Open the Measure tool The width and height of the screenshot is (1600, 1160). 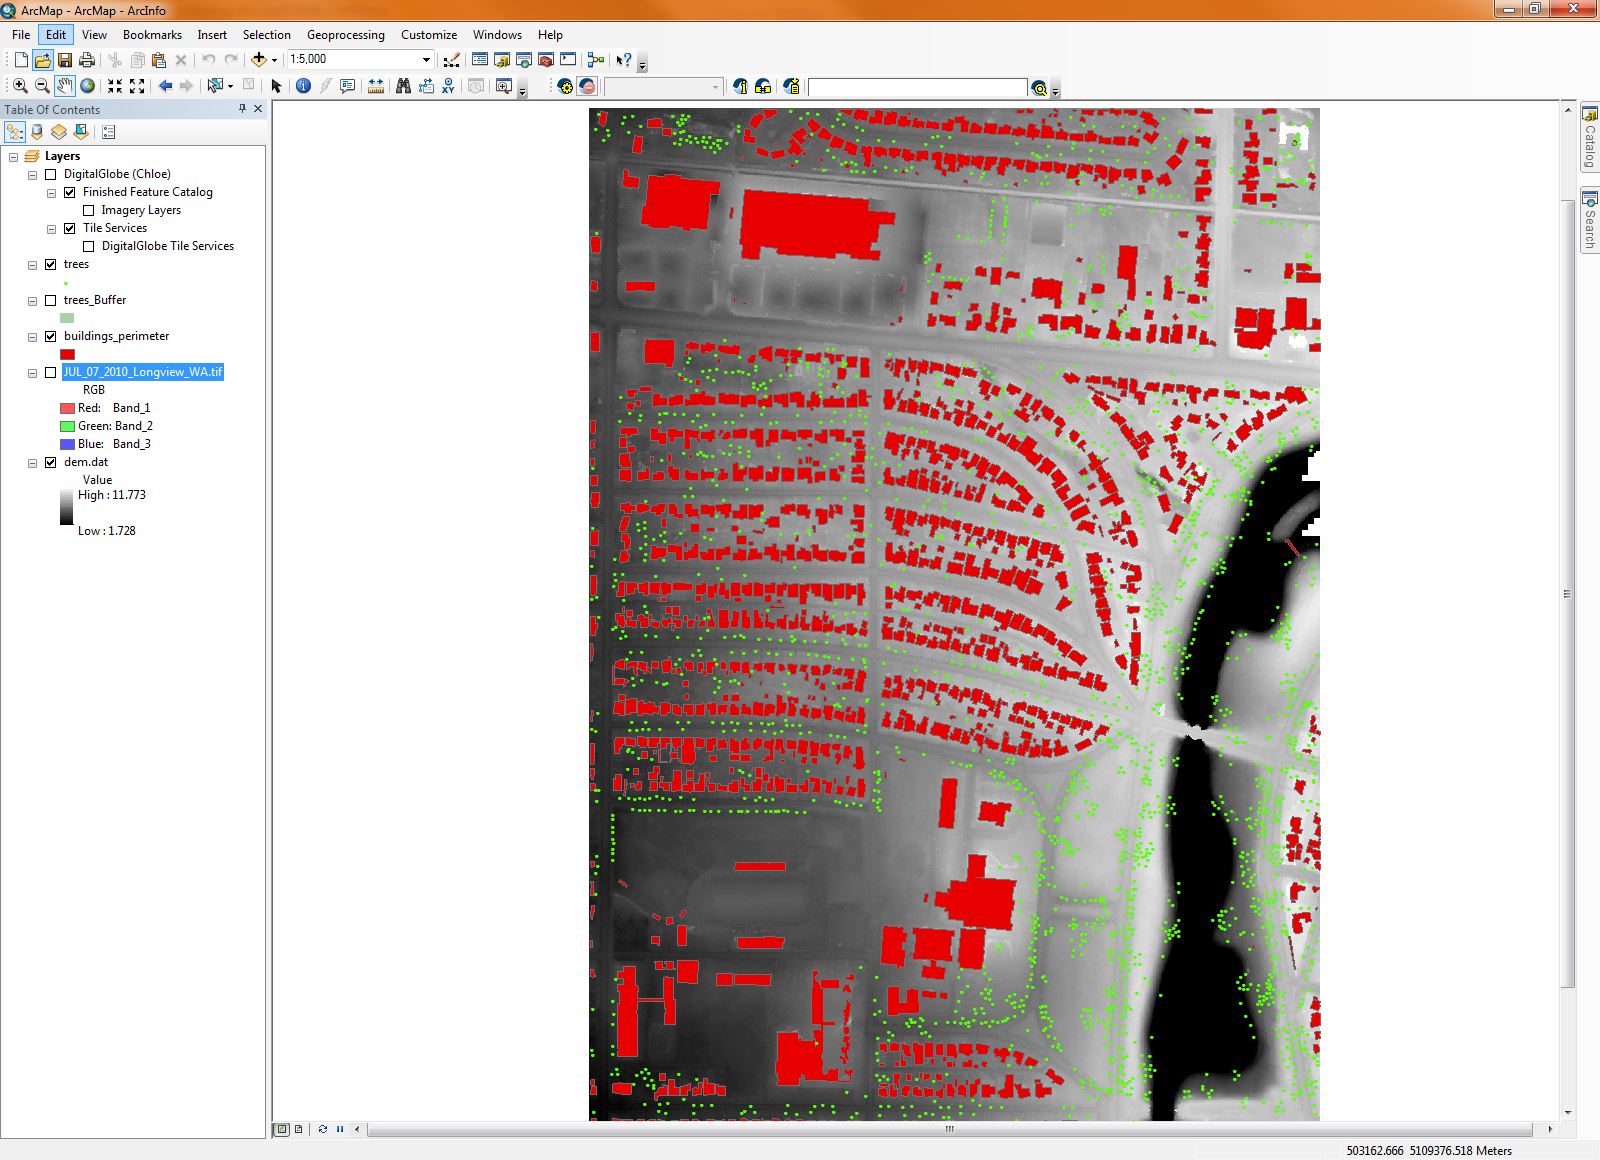(x=374, y=87)
